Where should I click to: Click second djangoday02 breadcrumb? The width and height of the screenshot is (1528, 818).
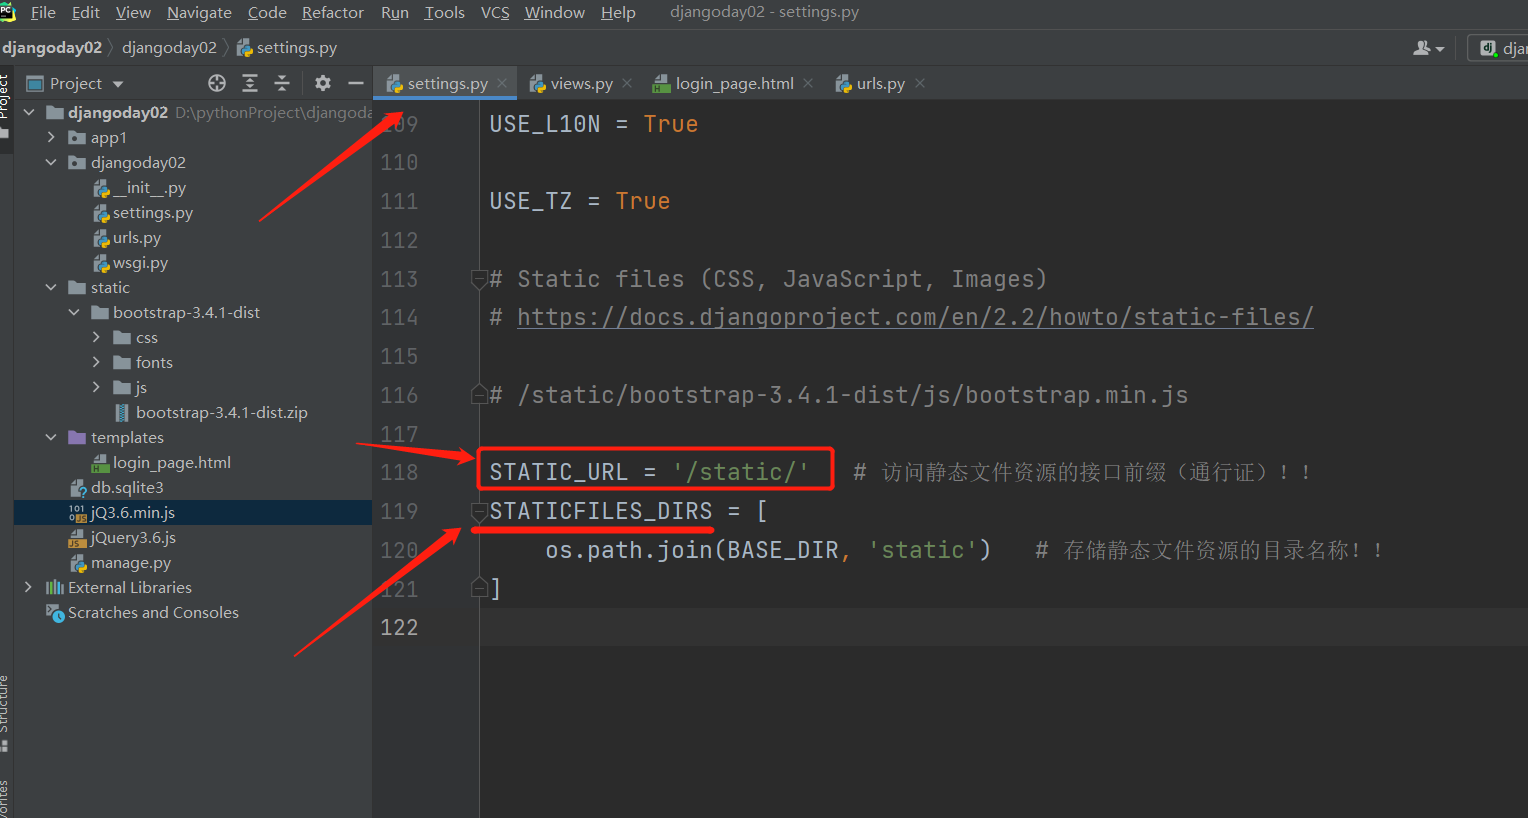(169, 48)
